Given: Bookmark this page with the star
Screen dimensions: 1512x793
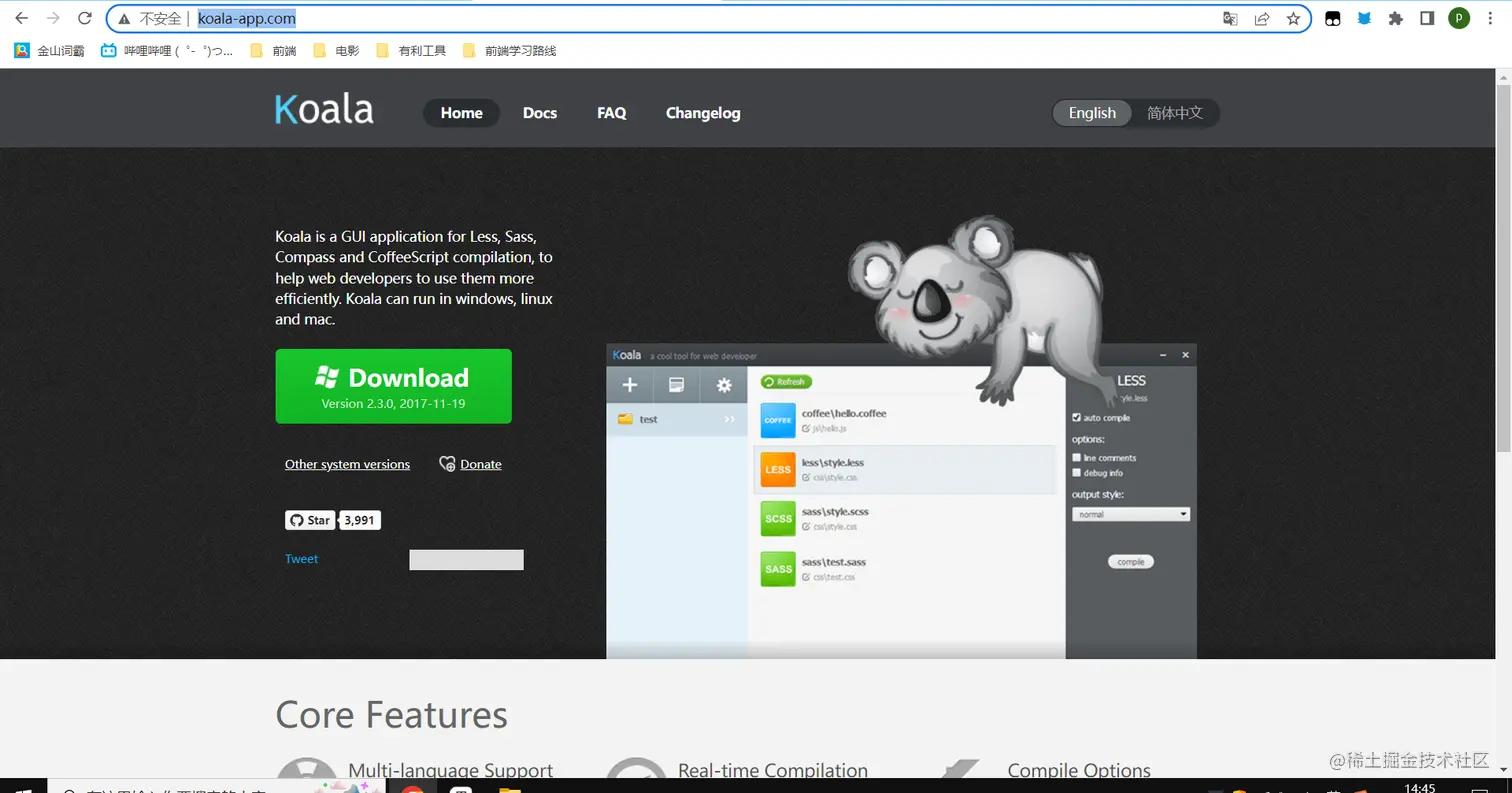Looking at the screenshot, I should tap(1293, 18).
